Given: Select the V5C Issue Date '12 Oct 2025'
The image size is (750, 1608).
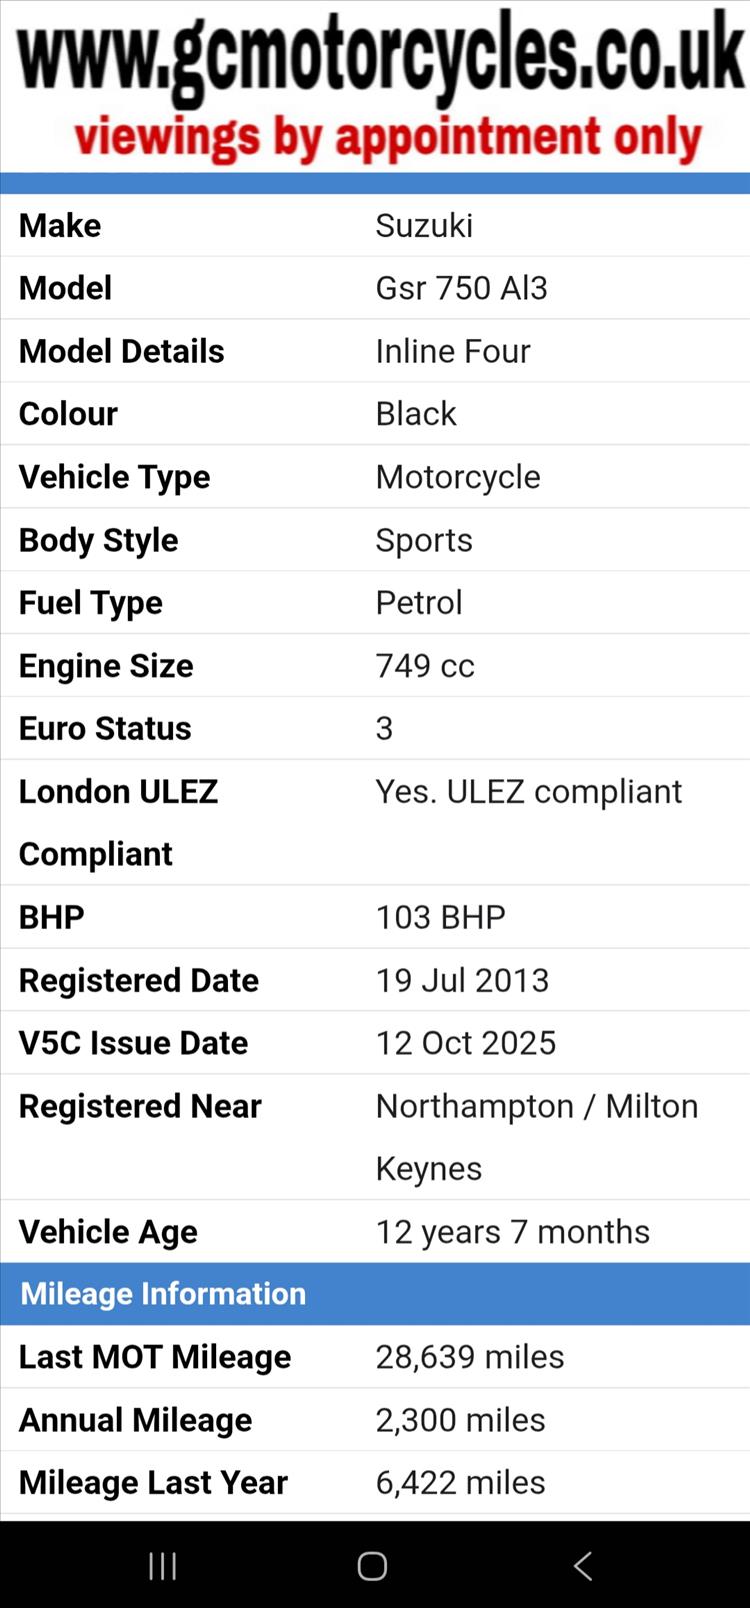Looking at the screenshot, I should [x=465, y=1043].
